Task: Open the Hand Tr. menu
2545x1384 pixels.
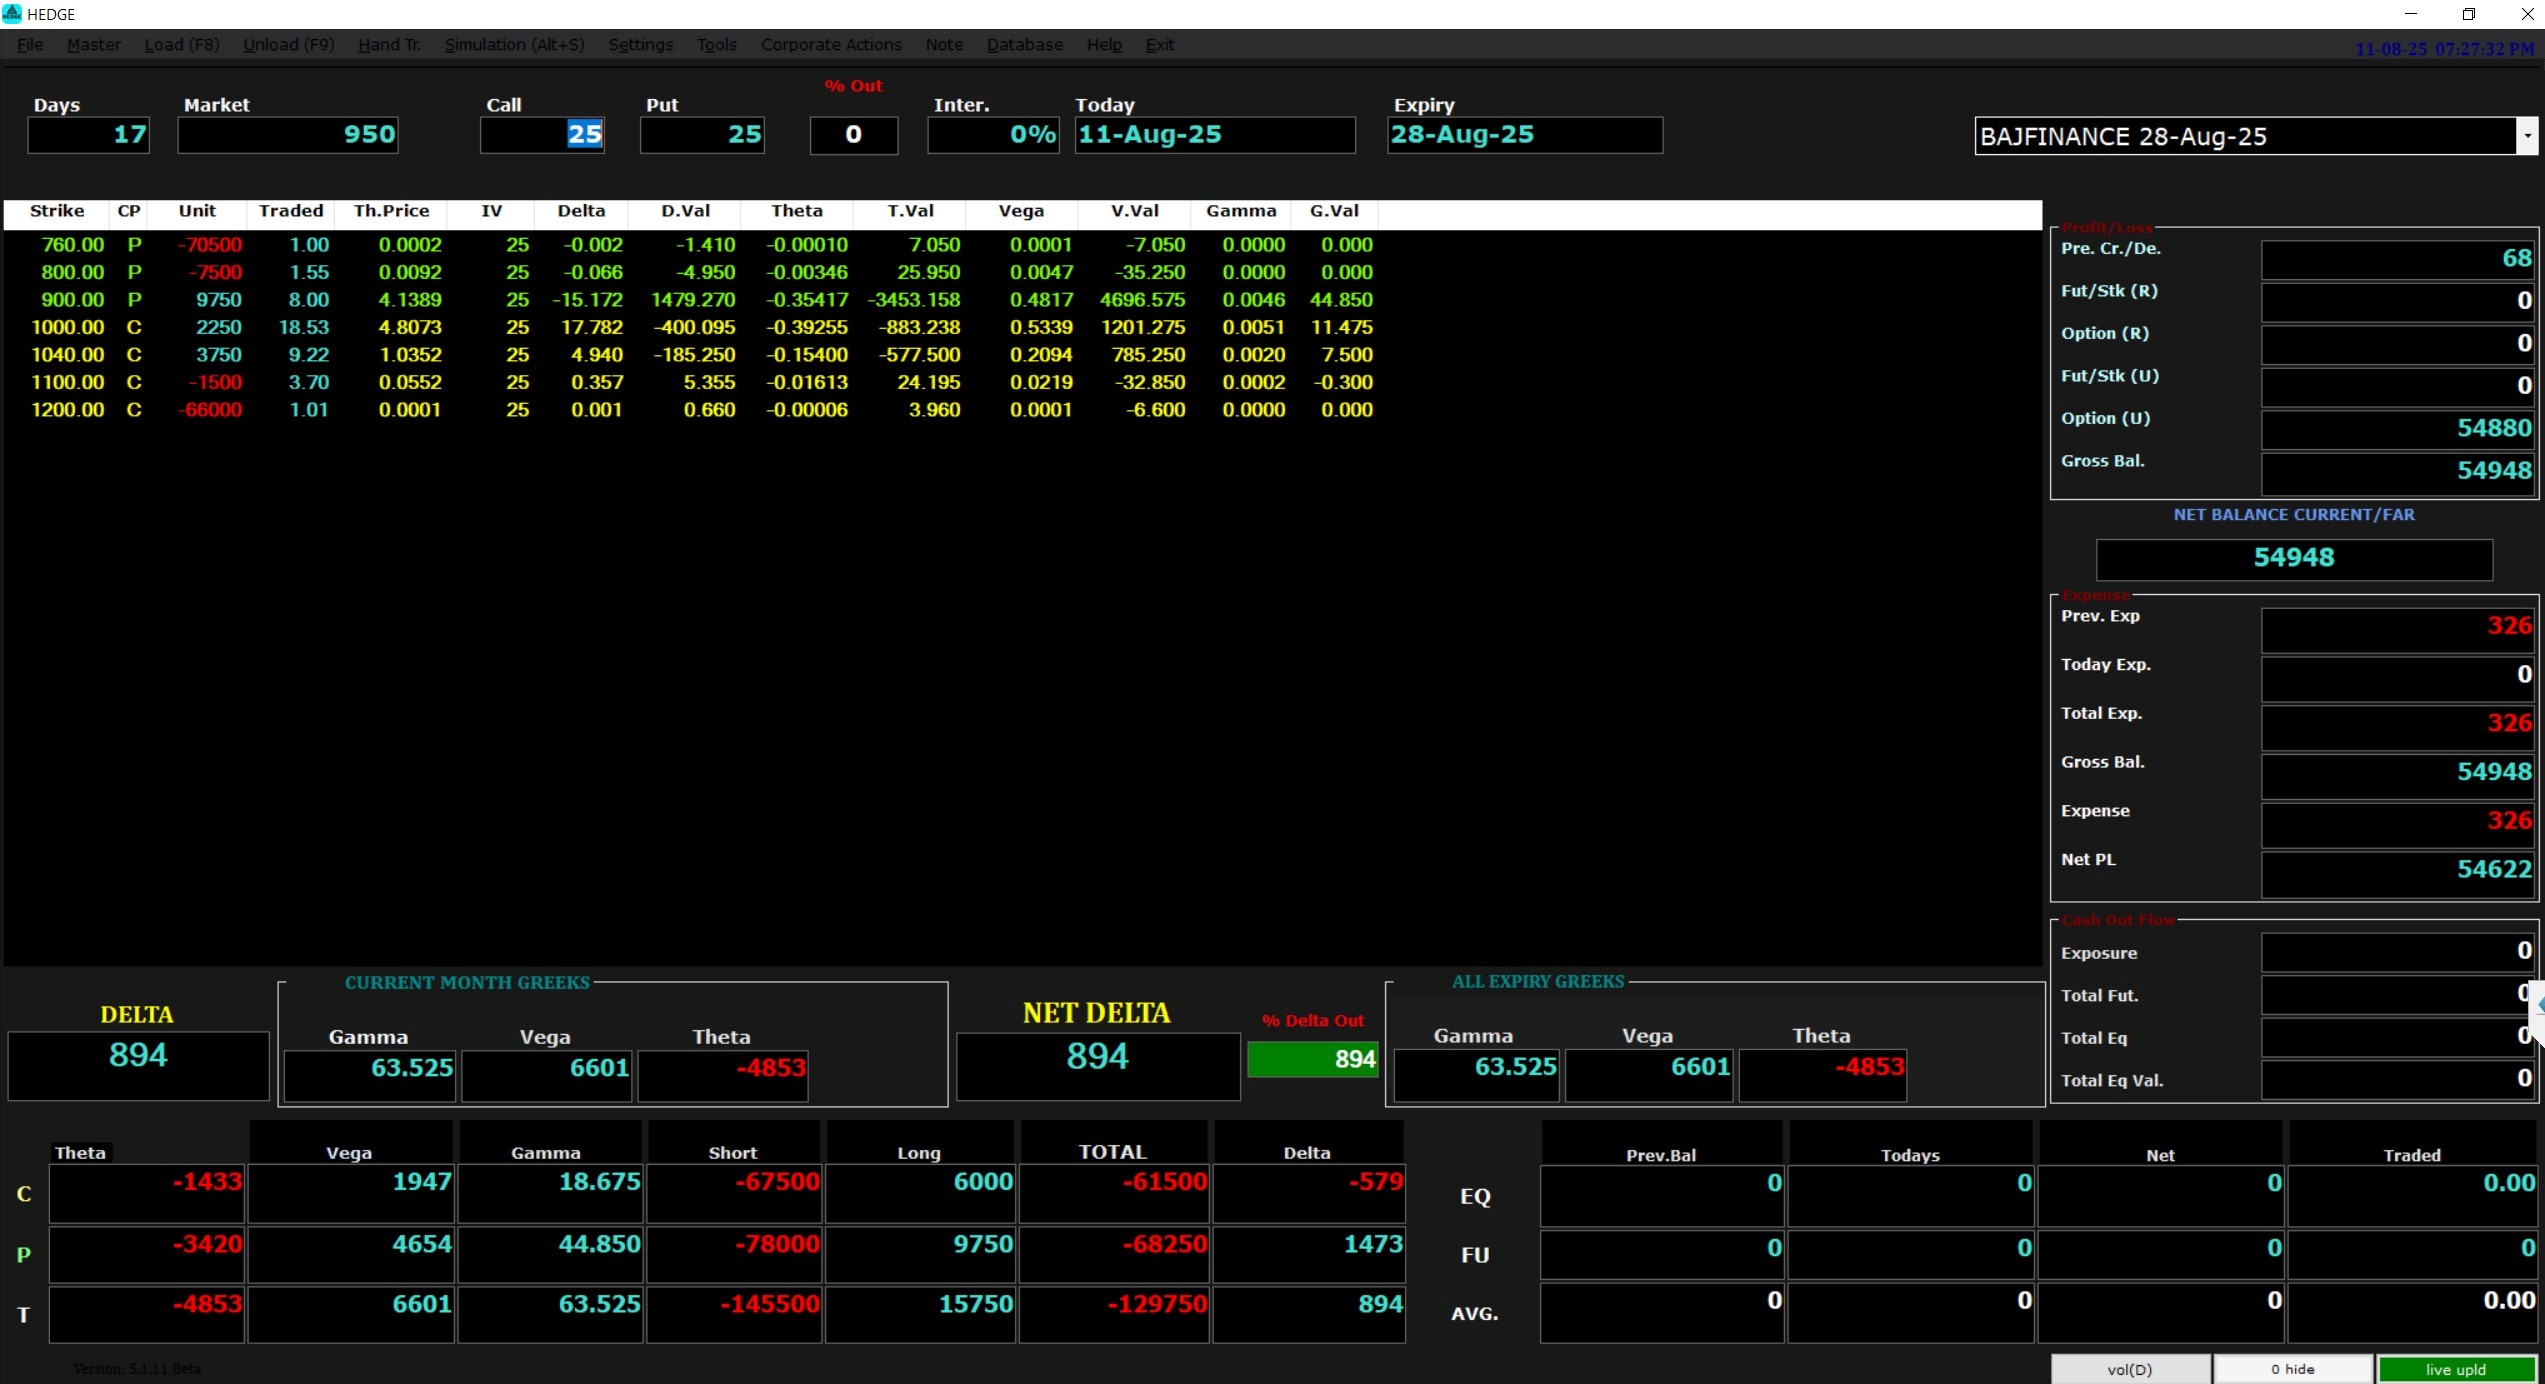Action: (389, 45)
